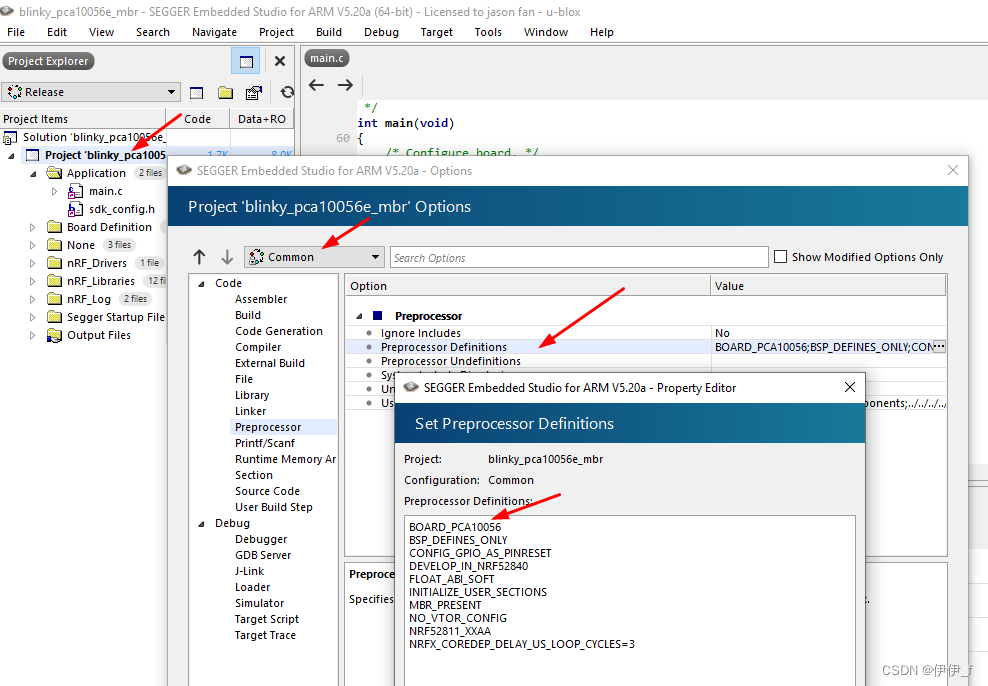Collapse the Application folder node

(33, 173)
